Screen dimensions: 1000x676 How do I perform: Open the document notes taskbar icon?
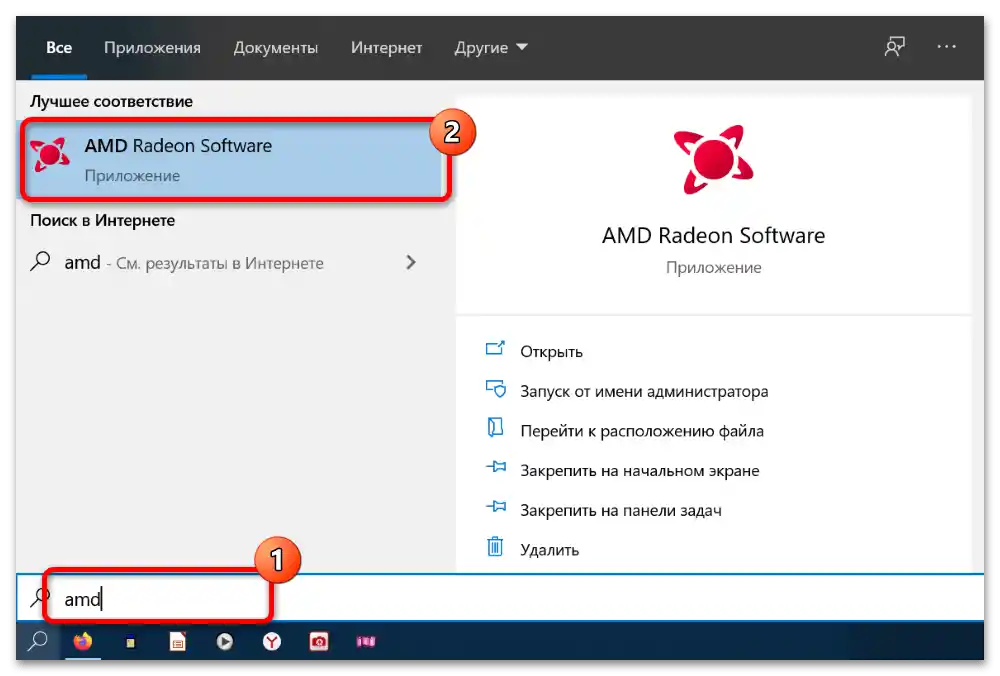[177, 641]
